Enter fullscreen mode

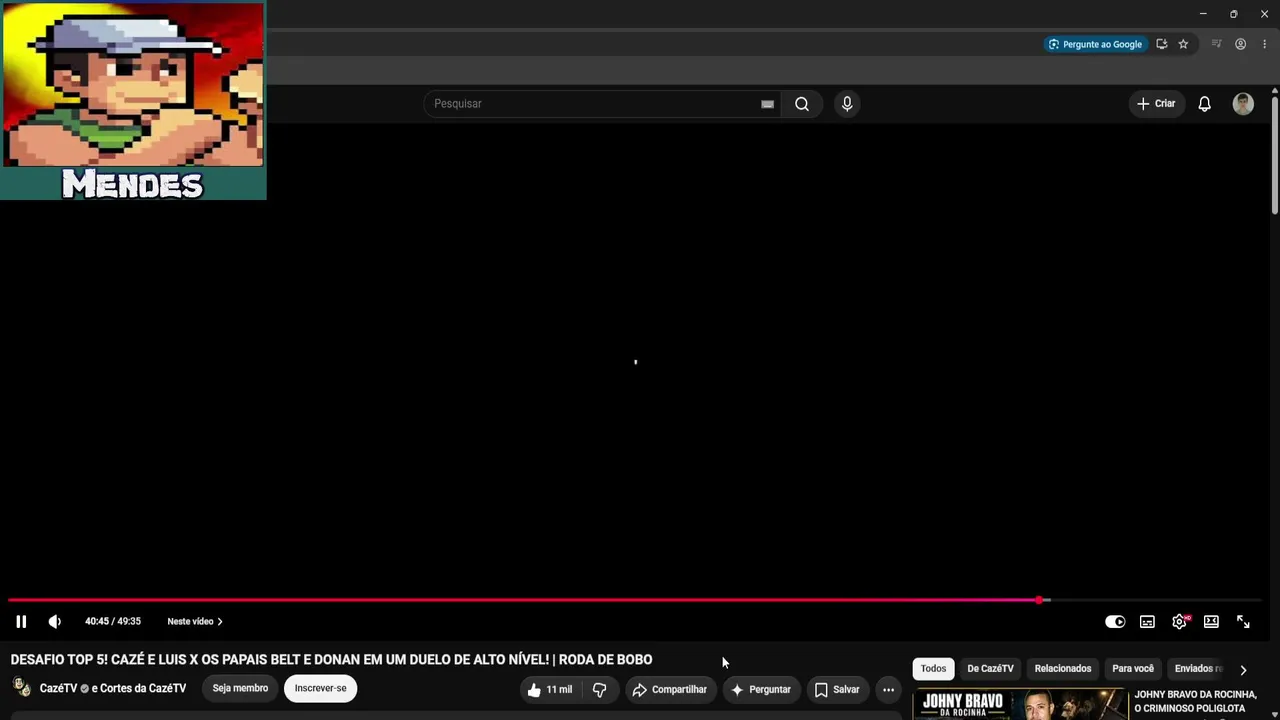click(x=1243, y=621)
